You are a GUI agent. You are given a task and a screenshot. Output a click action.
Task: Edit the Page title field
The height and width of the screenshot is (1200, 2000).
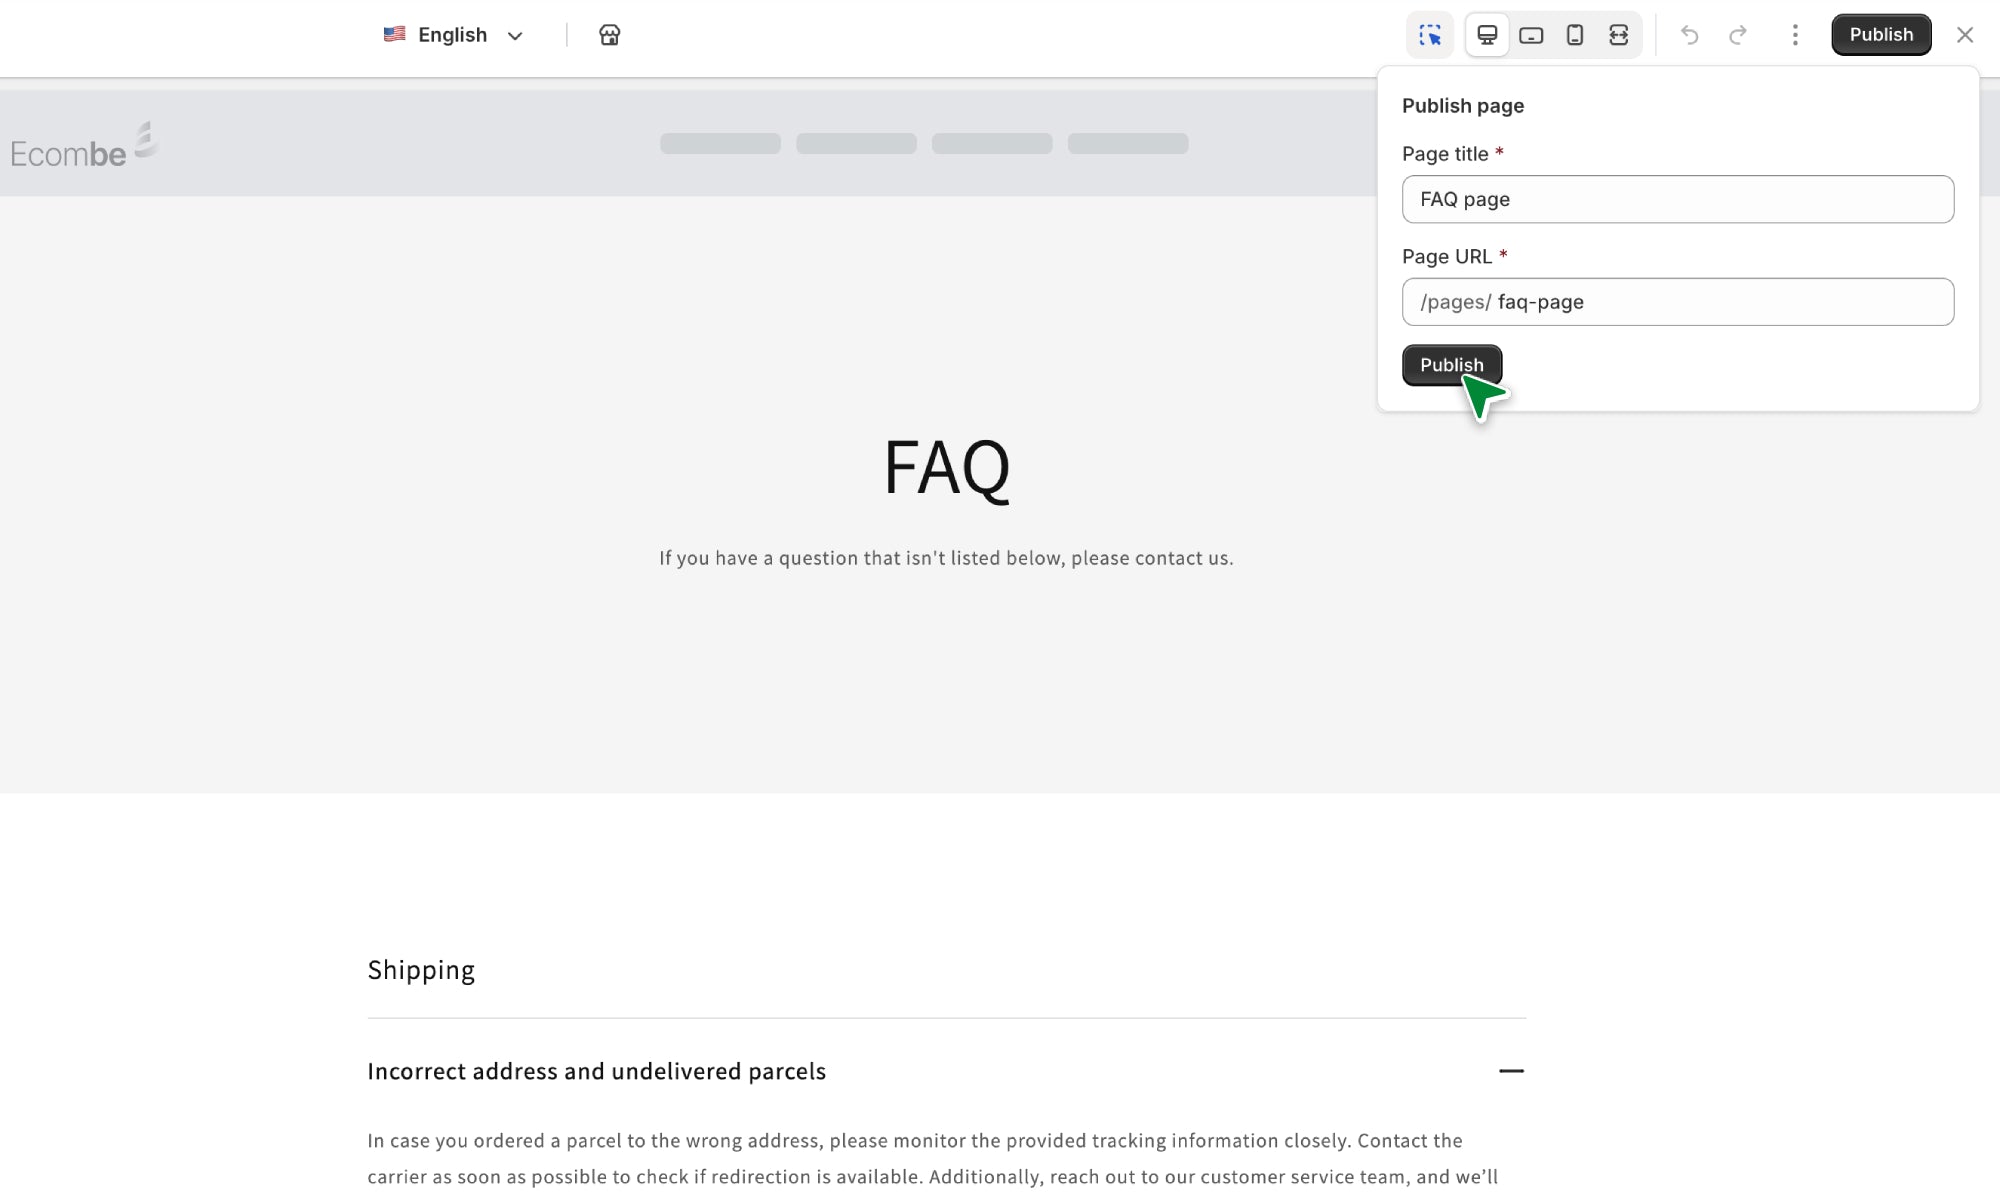pyautogui.click(x=1677, y=199)
